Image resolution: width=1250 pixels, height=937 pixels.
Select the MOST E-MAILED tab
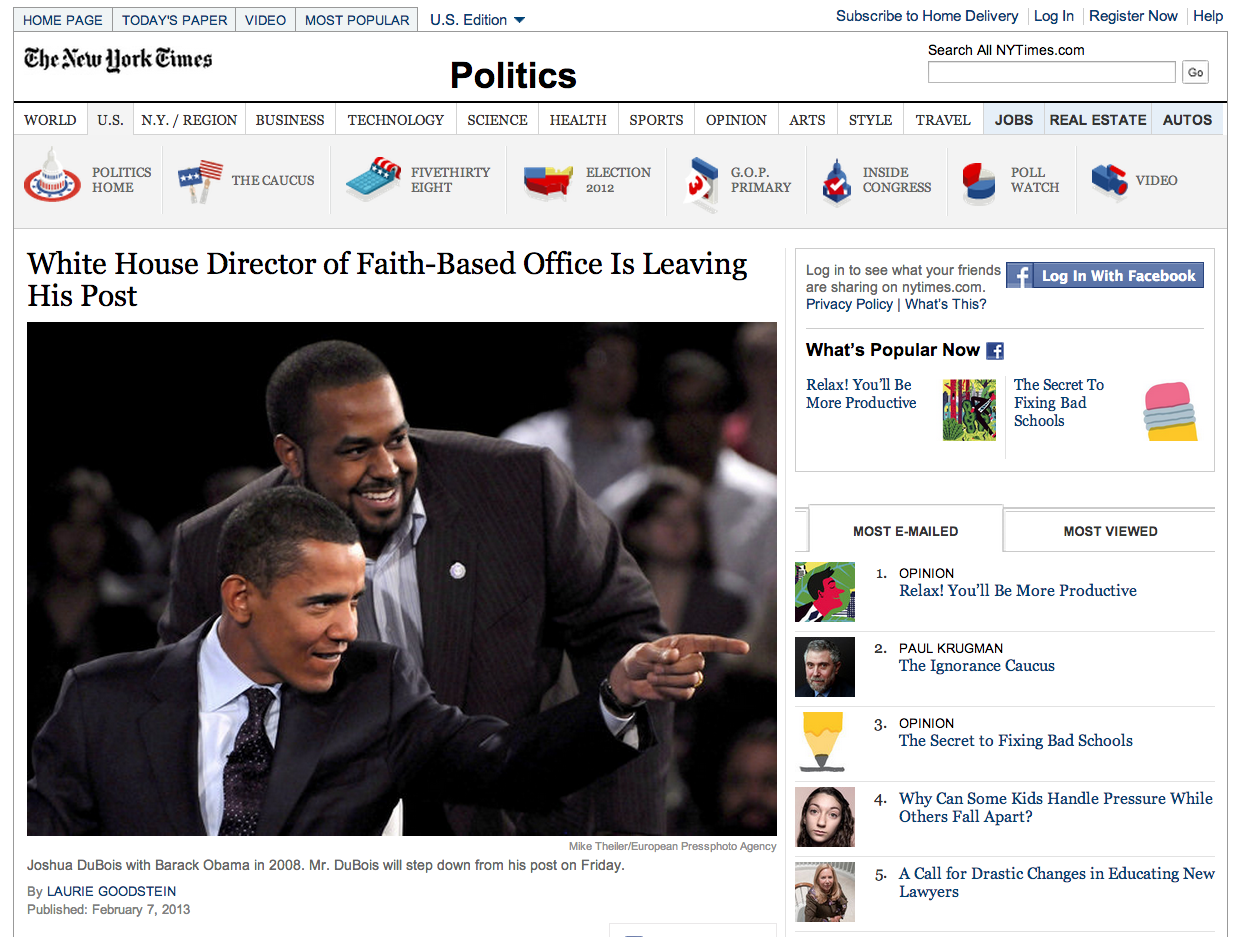[905, 531]
